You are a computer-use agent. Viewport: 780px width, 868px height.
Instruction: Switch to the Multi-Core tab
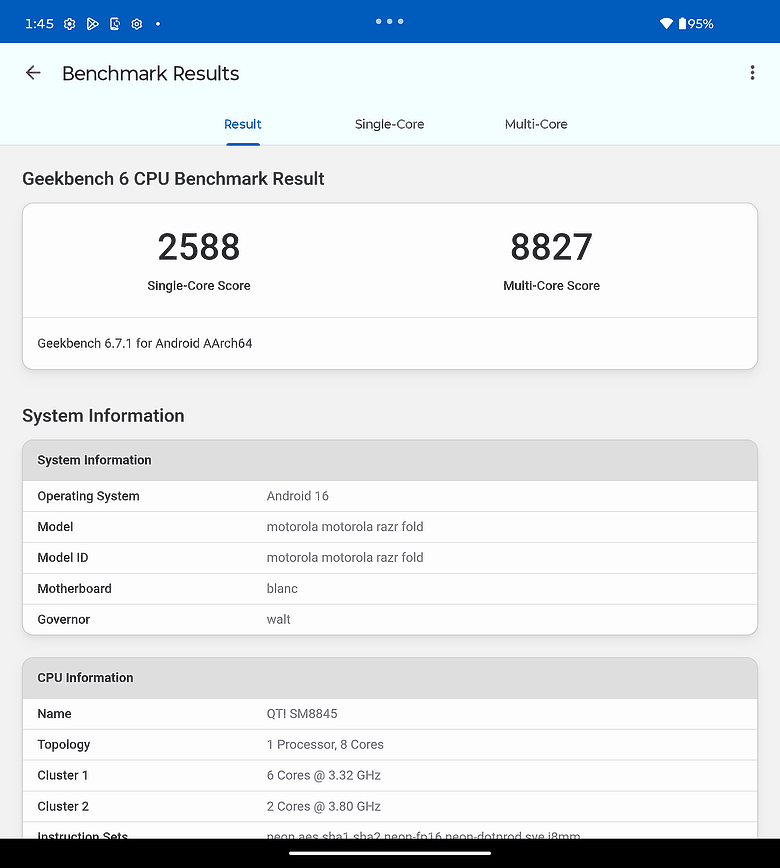pyautogui.click(x=536, y=125)
